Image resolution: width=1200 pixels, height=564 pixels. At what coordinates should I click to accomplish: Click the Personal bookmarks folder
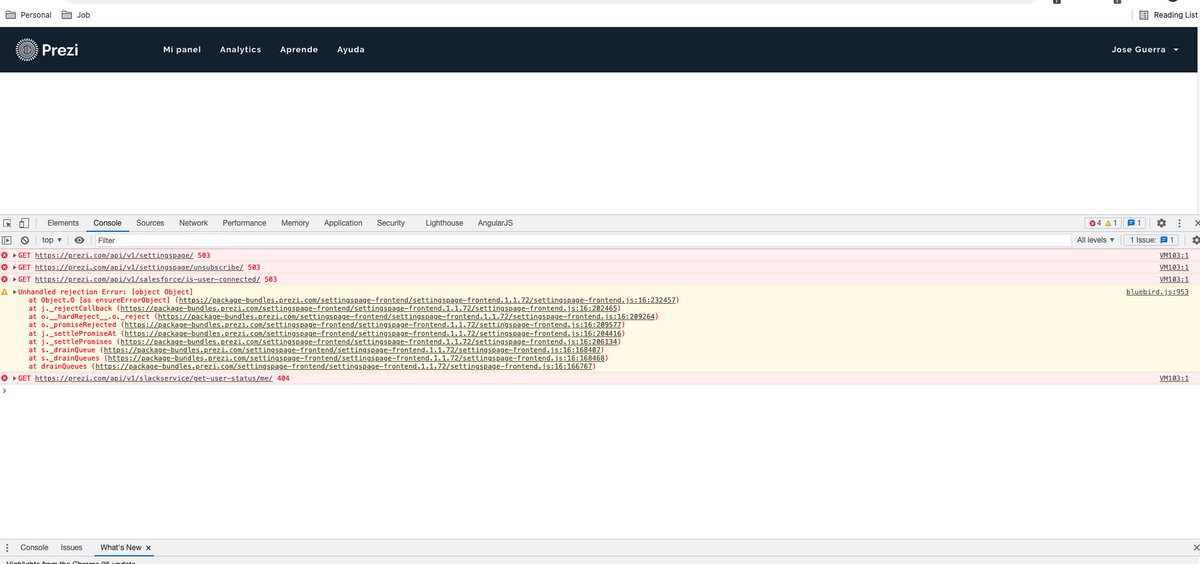pos(29,15)
